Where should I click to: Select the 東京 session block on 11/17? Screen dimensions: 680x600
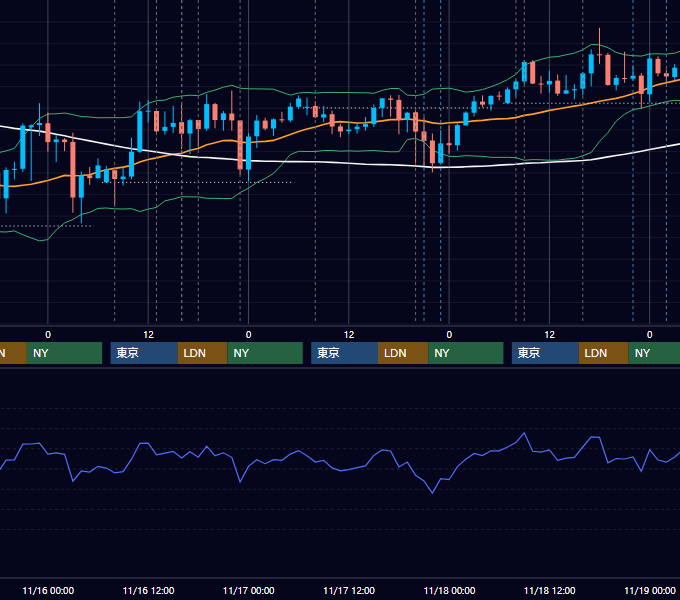click(345, 353)
